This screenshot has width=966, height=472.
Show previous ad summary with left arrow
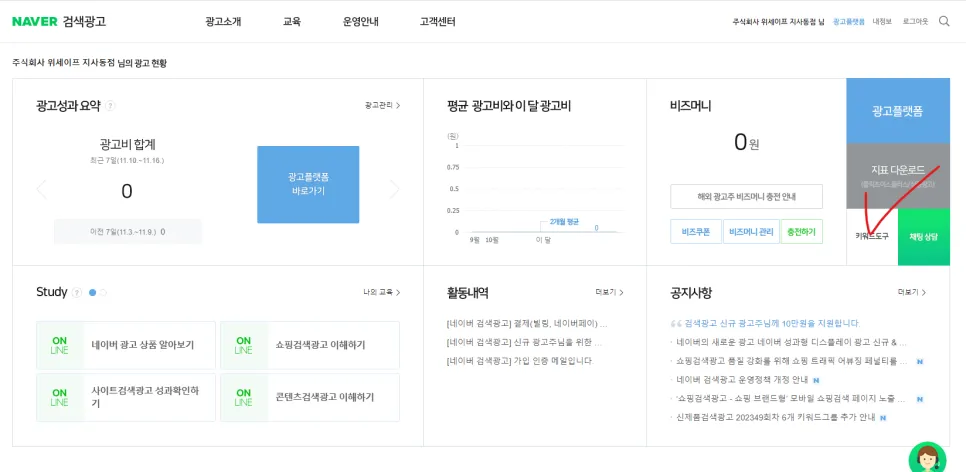coord(41,190)
